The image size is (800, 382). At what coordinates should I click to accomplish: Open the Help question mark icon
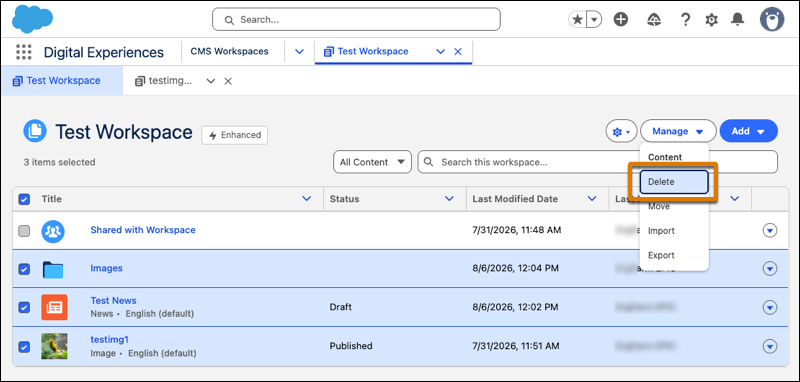(686, 20)
